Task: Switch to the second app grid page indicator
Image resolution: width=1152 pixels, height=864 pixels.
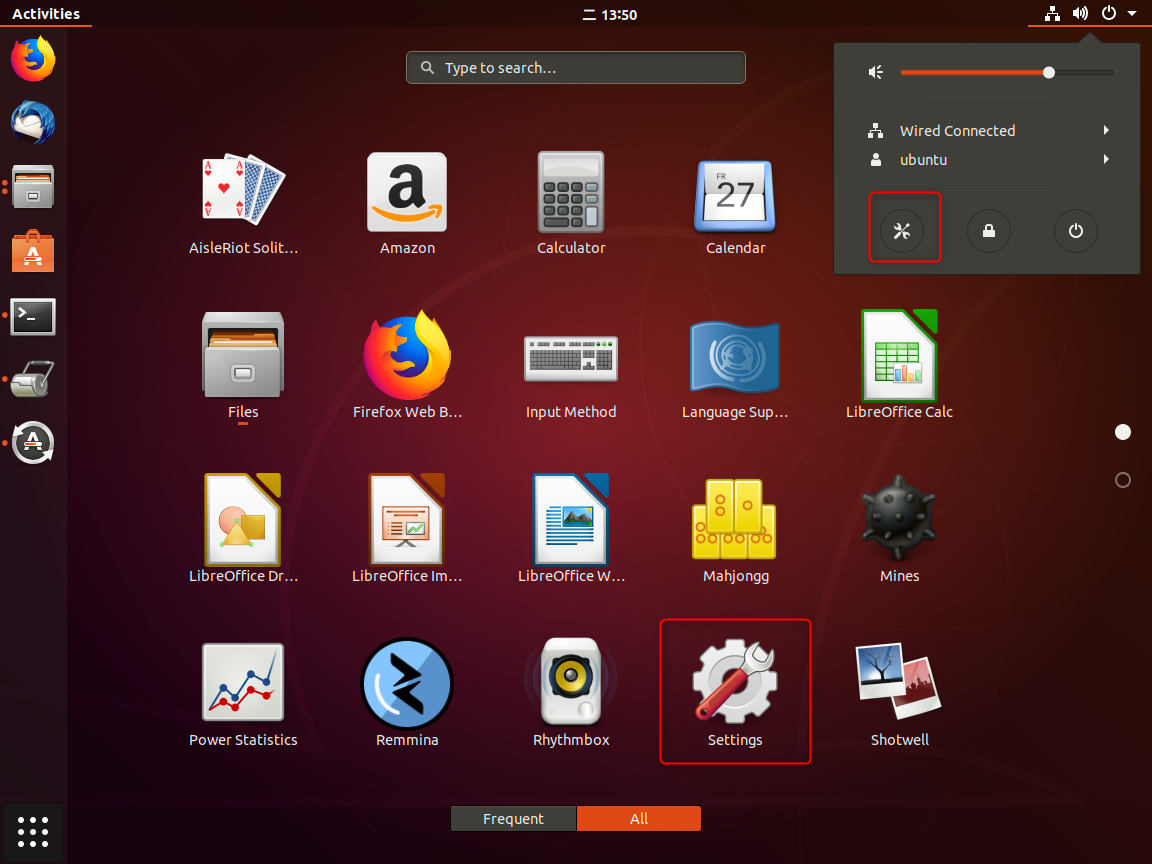Action: coord(1122,480)
